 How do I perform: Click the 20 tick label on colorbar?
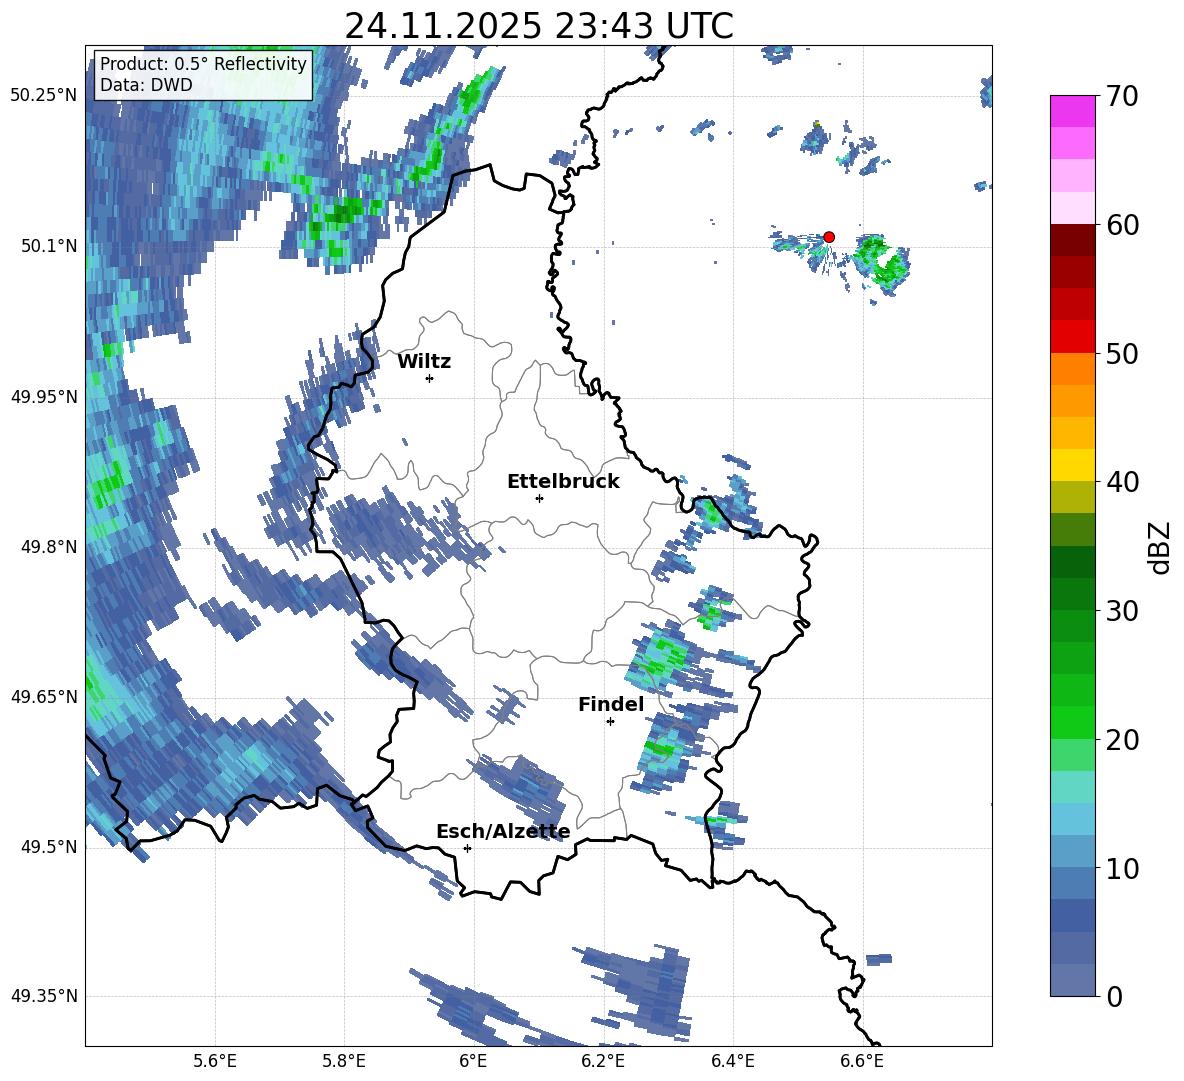[1122, 739]
